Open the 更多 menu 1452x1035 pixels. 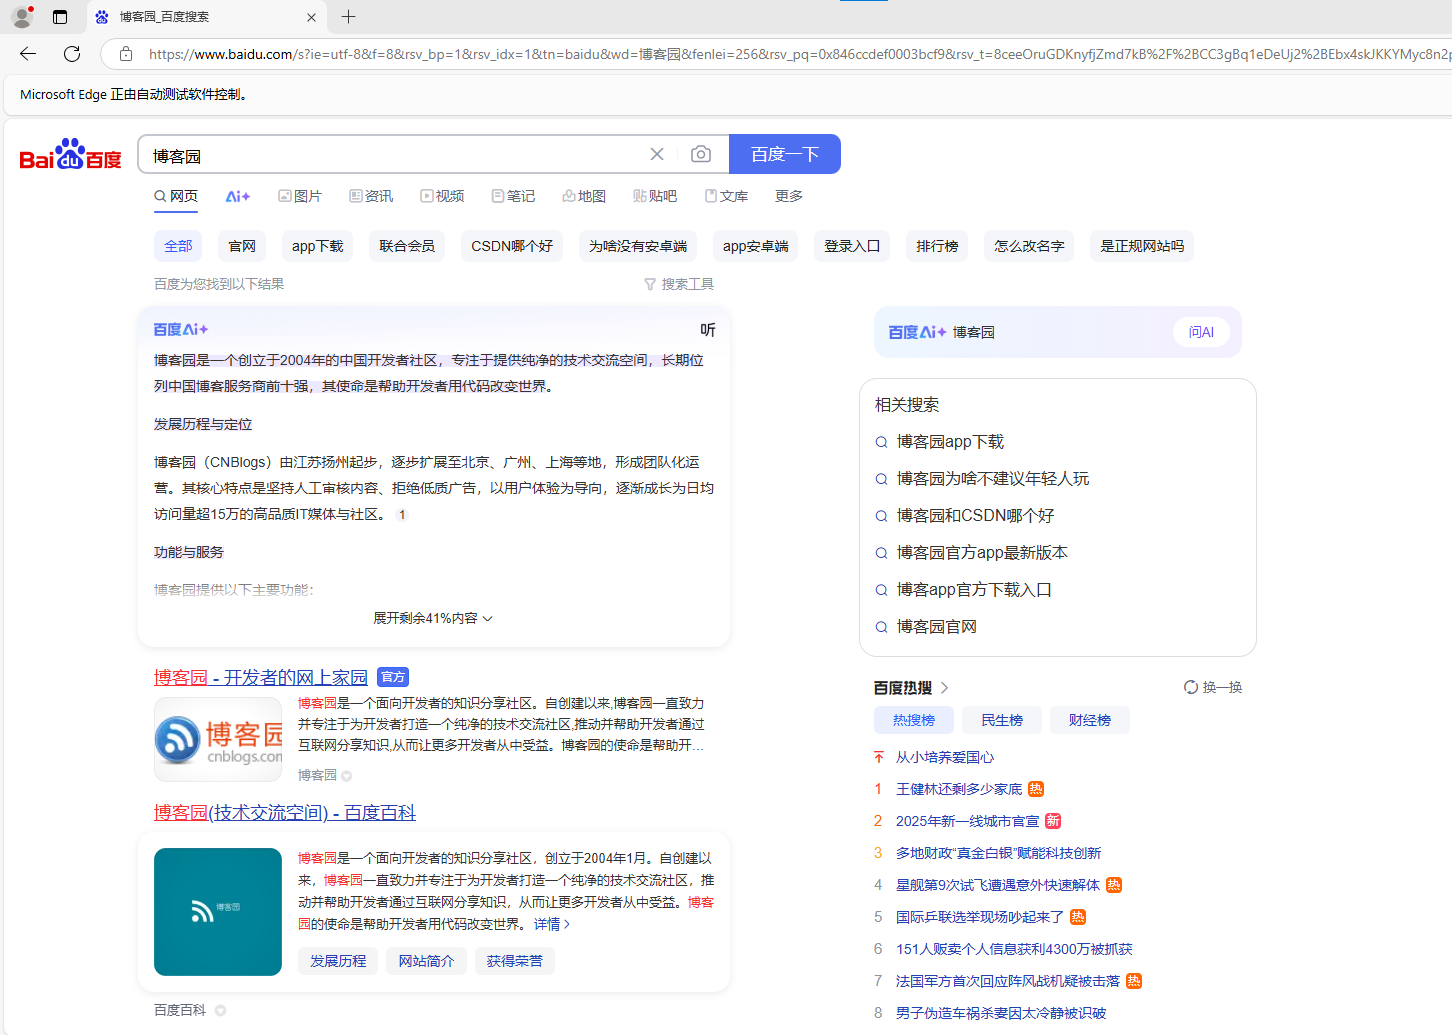click(789, 196)
